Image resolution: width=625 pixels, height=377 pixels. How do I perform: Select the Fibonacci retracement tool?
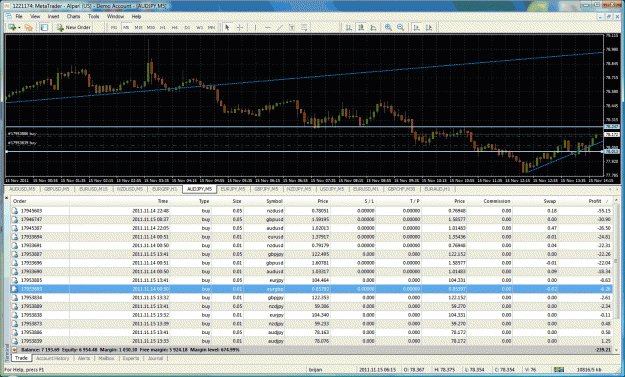tap(304, 27)
